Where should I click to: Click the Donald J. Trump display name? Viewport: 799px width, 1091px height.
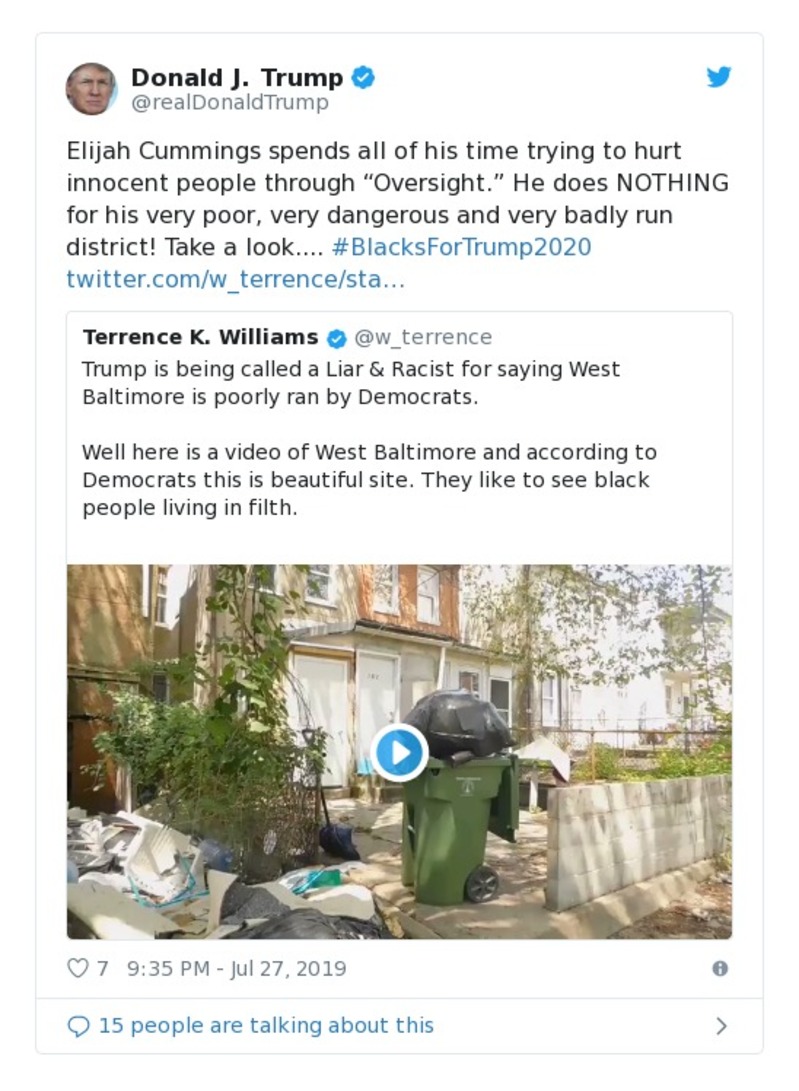click(x=237, y=78)
